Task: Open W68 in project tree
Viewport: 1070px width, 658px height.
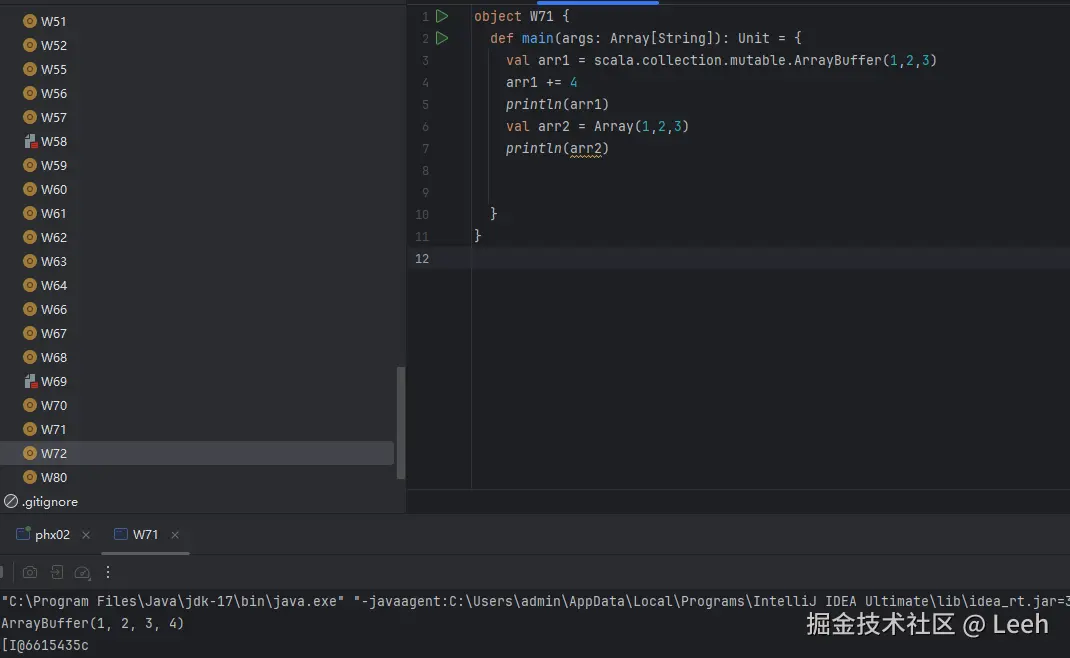Action: [x=53, y=358]
